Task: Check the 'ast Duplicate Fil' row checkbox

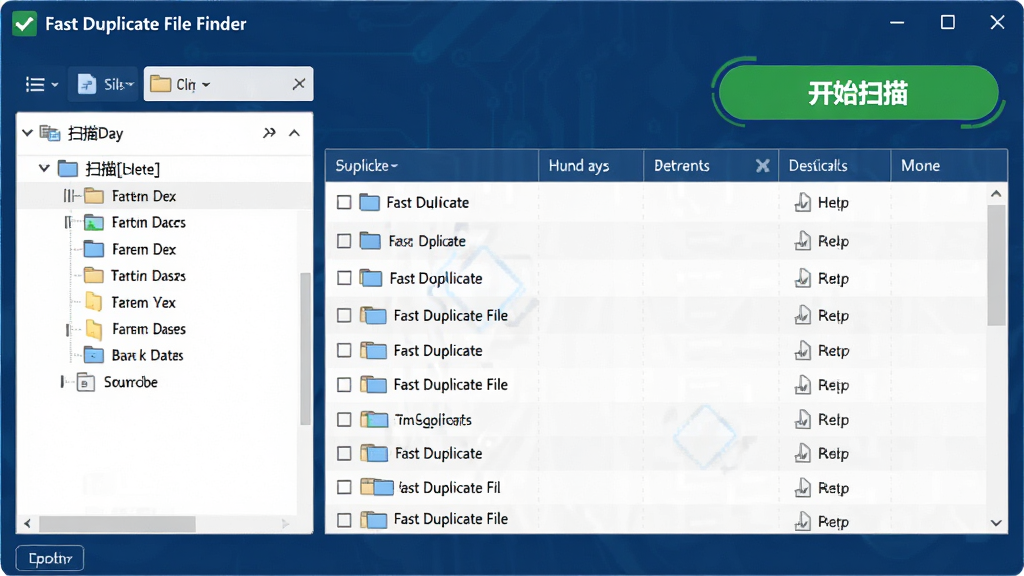Action: [344, 487]
